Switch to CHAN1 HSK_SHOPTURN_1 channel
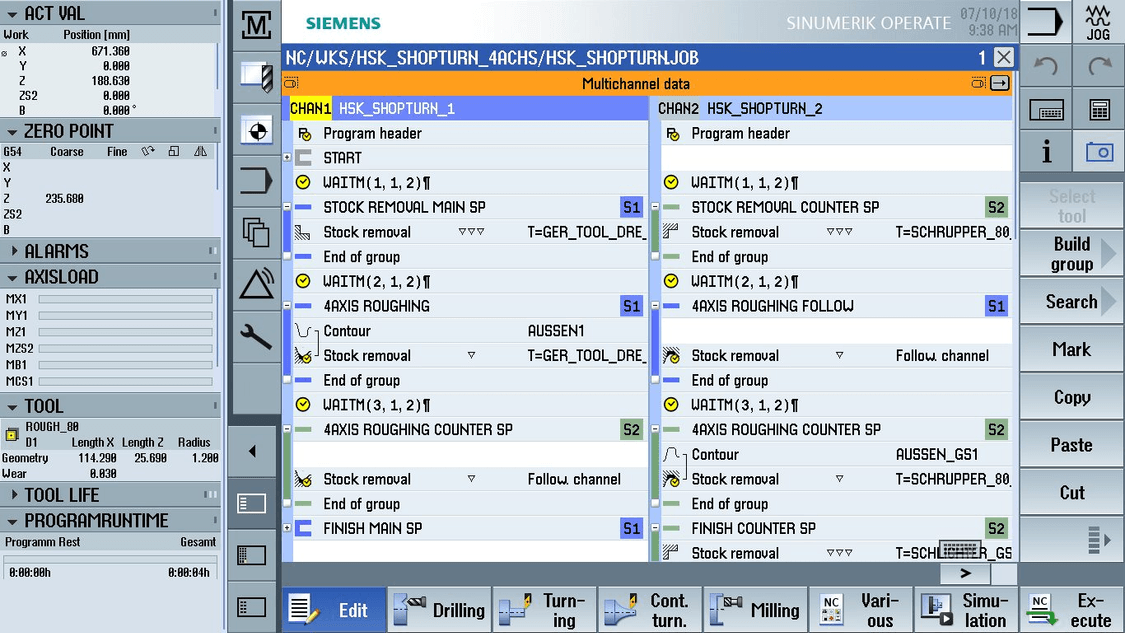Viewport: 1125px width, 633px height. 469,108
